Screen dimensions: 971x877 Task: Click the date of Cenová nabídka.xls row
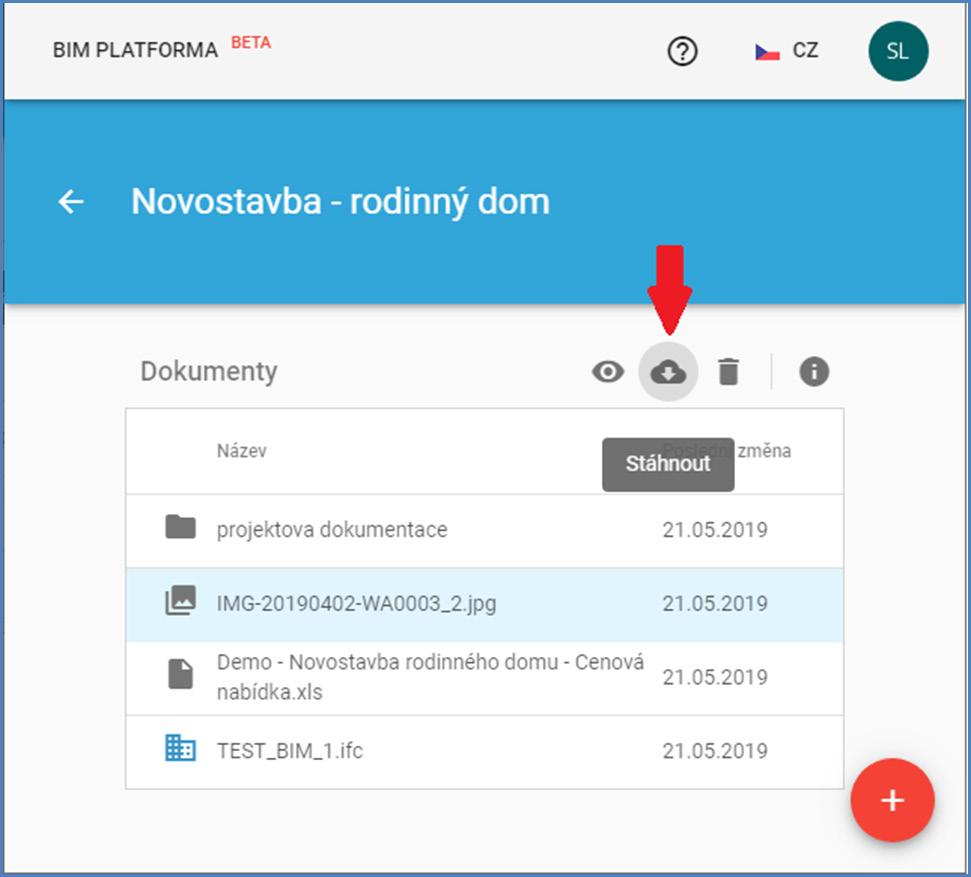[715, 677]
